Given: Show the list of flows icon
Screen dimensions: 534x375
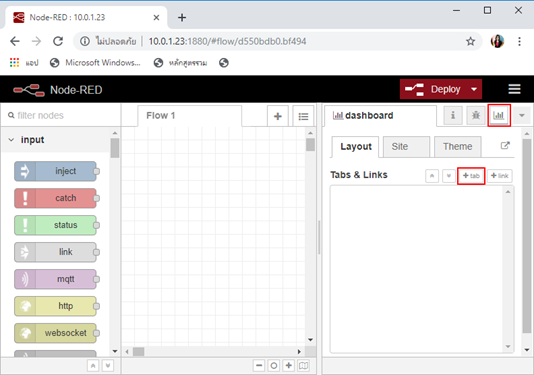Looking at the screenshot, I should coord(303,116).
